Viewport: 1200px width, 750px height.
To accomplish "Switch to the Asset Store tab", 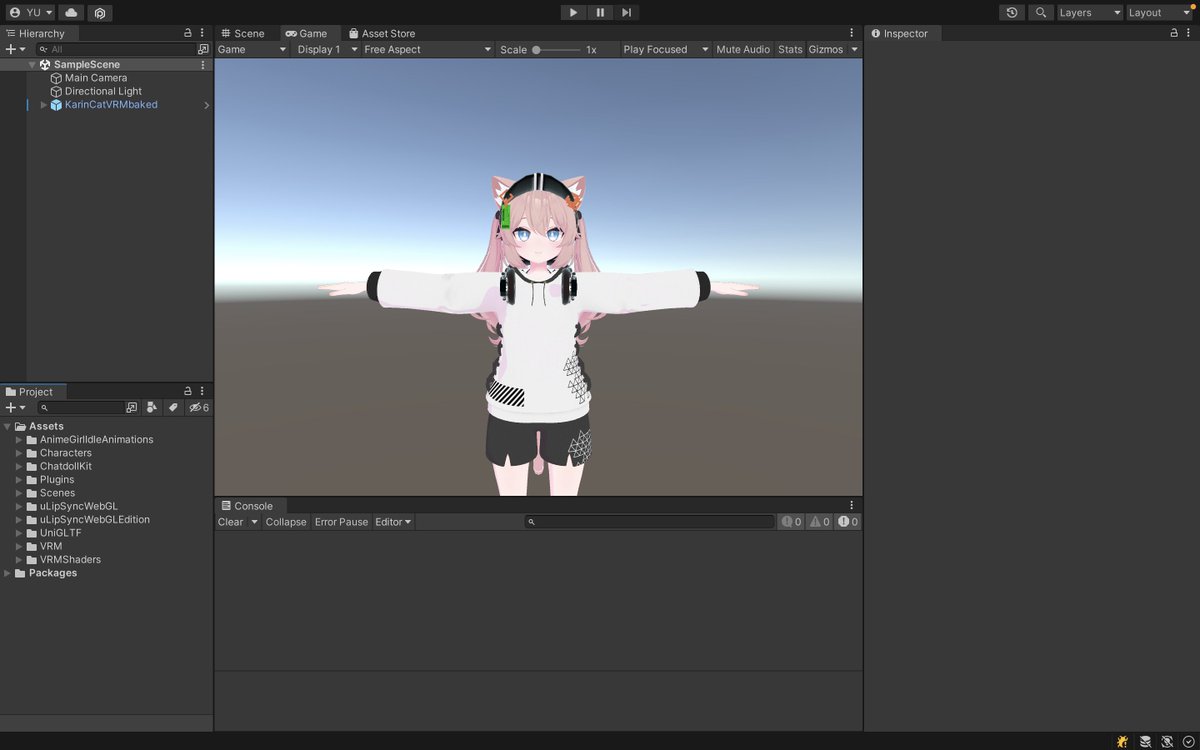I will pos(381,33).
